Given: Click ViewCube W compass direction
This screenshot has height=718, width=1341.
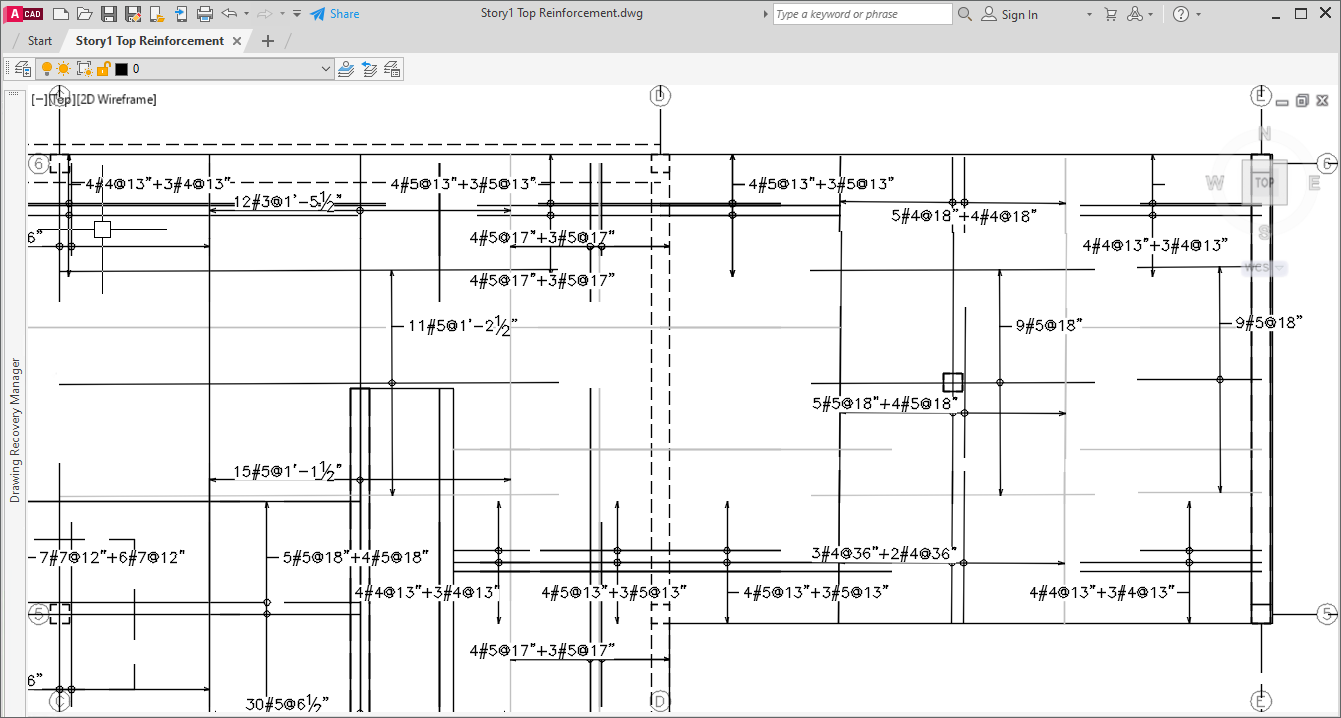Looking at the screenshot, I should tap(1215, 182).
